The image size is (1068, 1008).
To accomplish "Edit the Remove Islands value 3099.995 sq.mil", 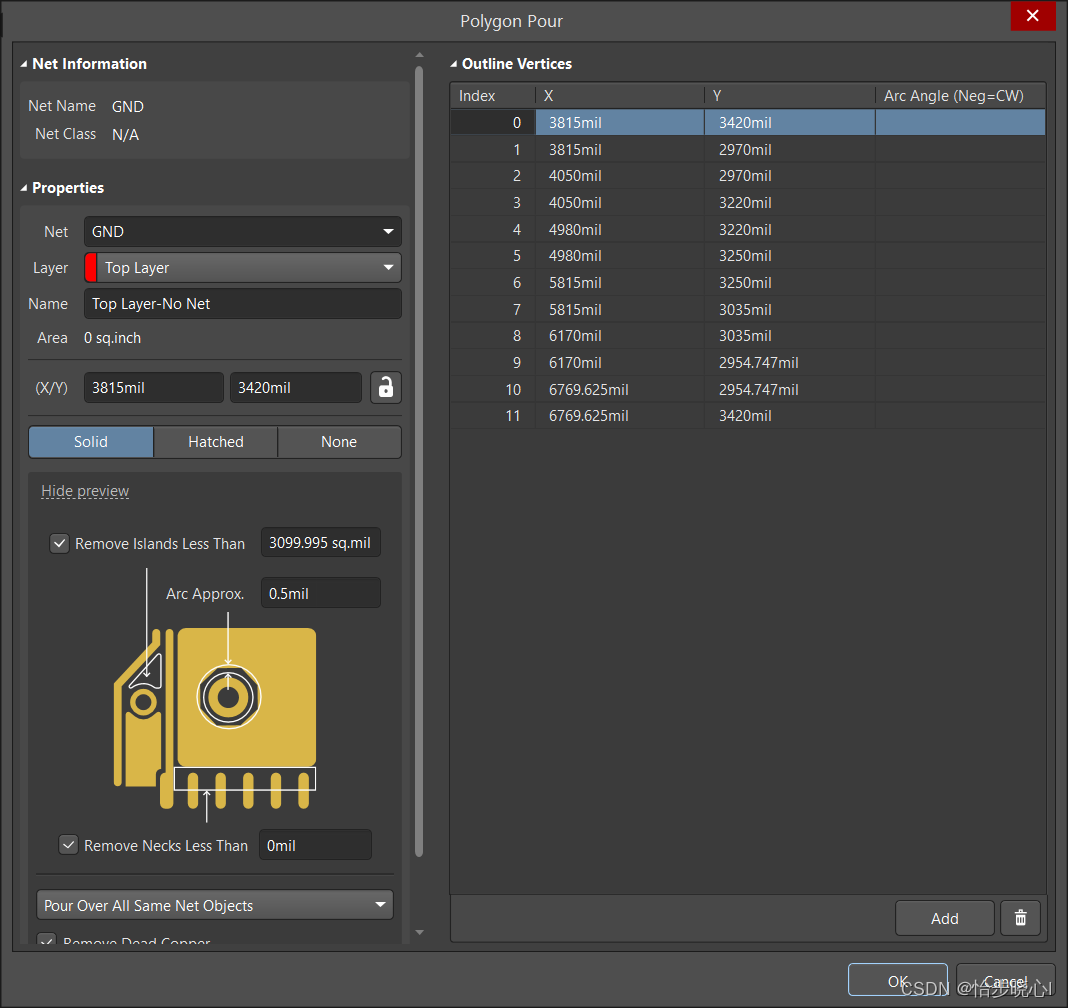I will coord(321,543).
